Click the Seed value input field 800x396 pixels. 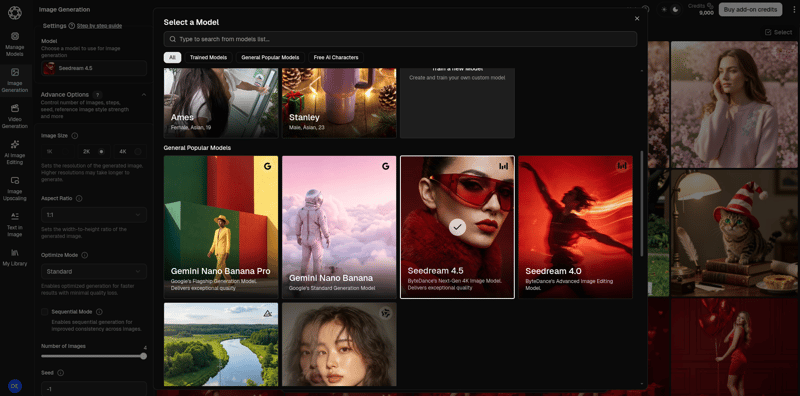[x=94, y=389]
